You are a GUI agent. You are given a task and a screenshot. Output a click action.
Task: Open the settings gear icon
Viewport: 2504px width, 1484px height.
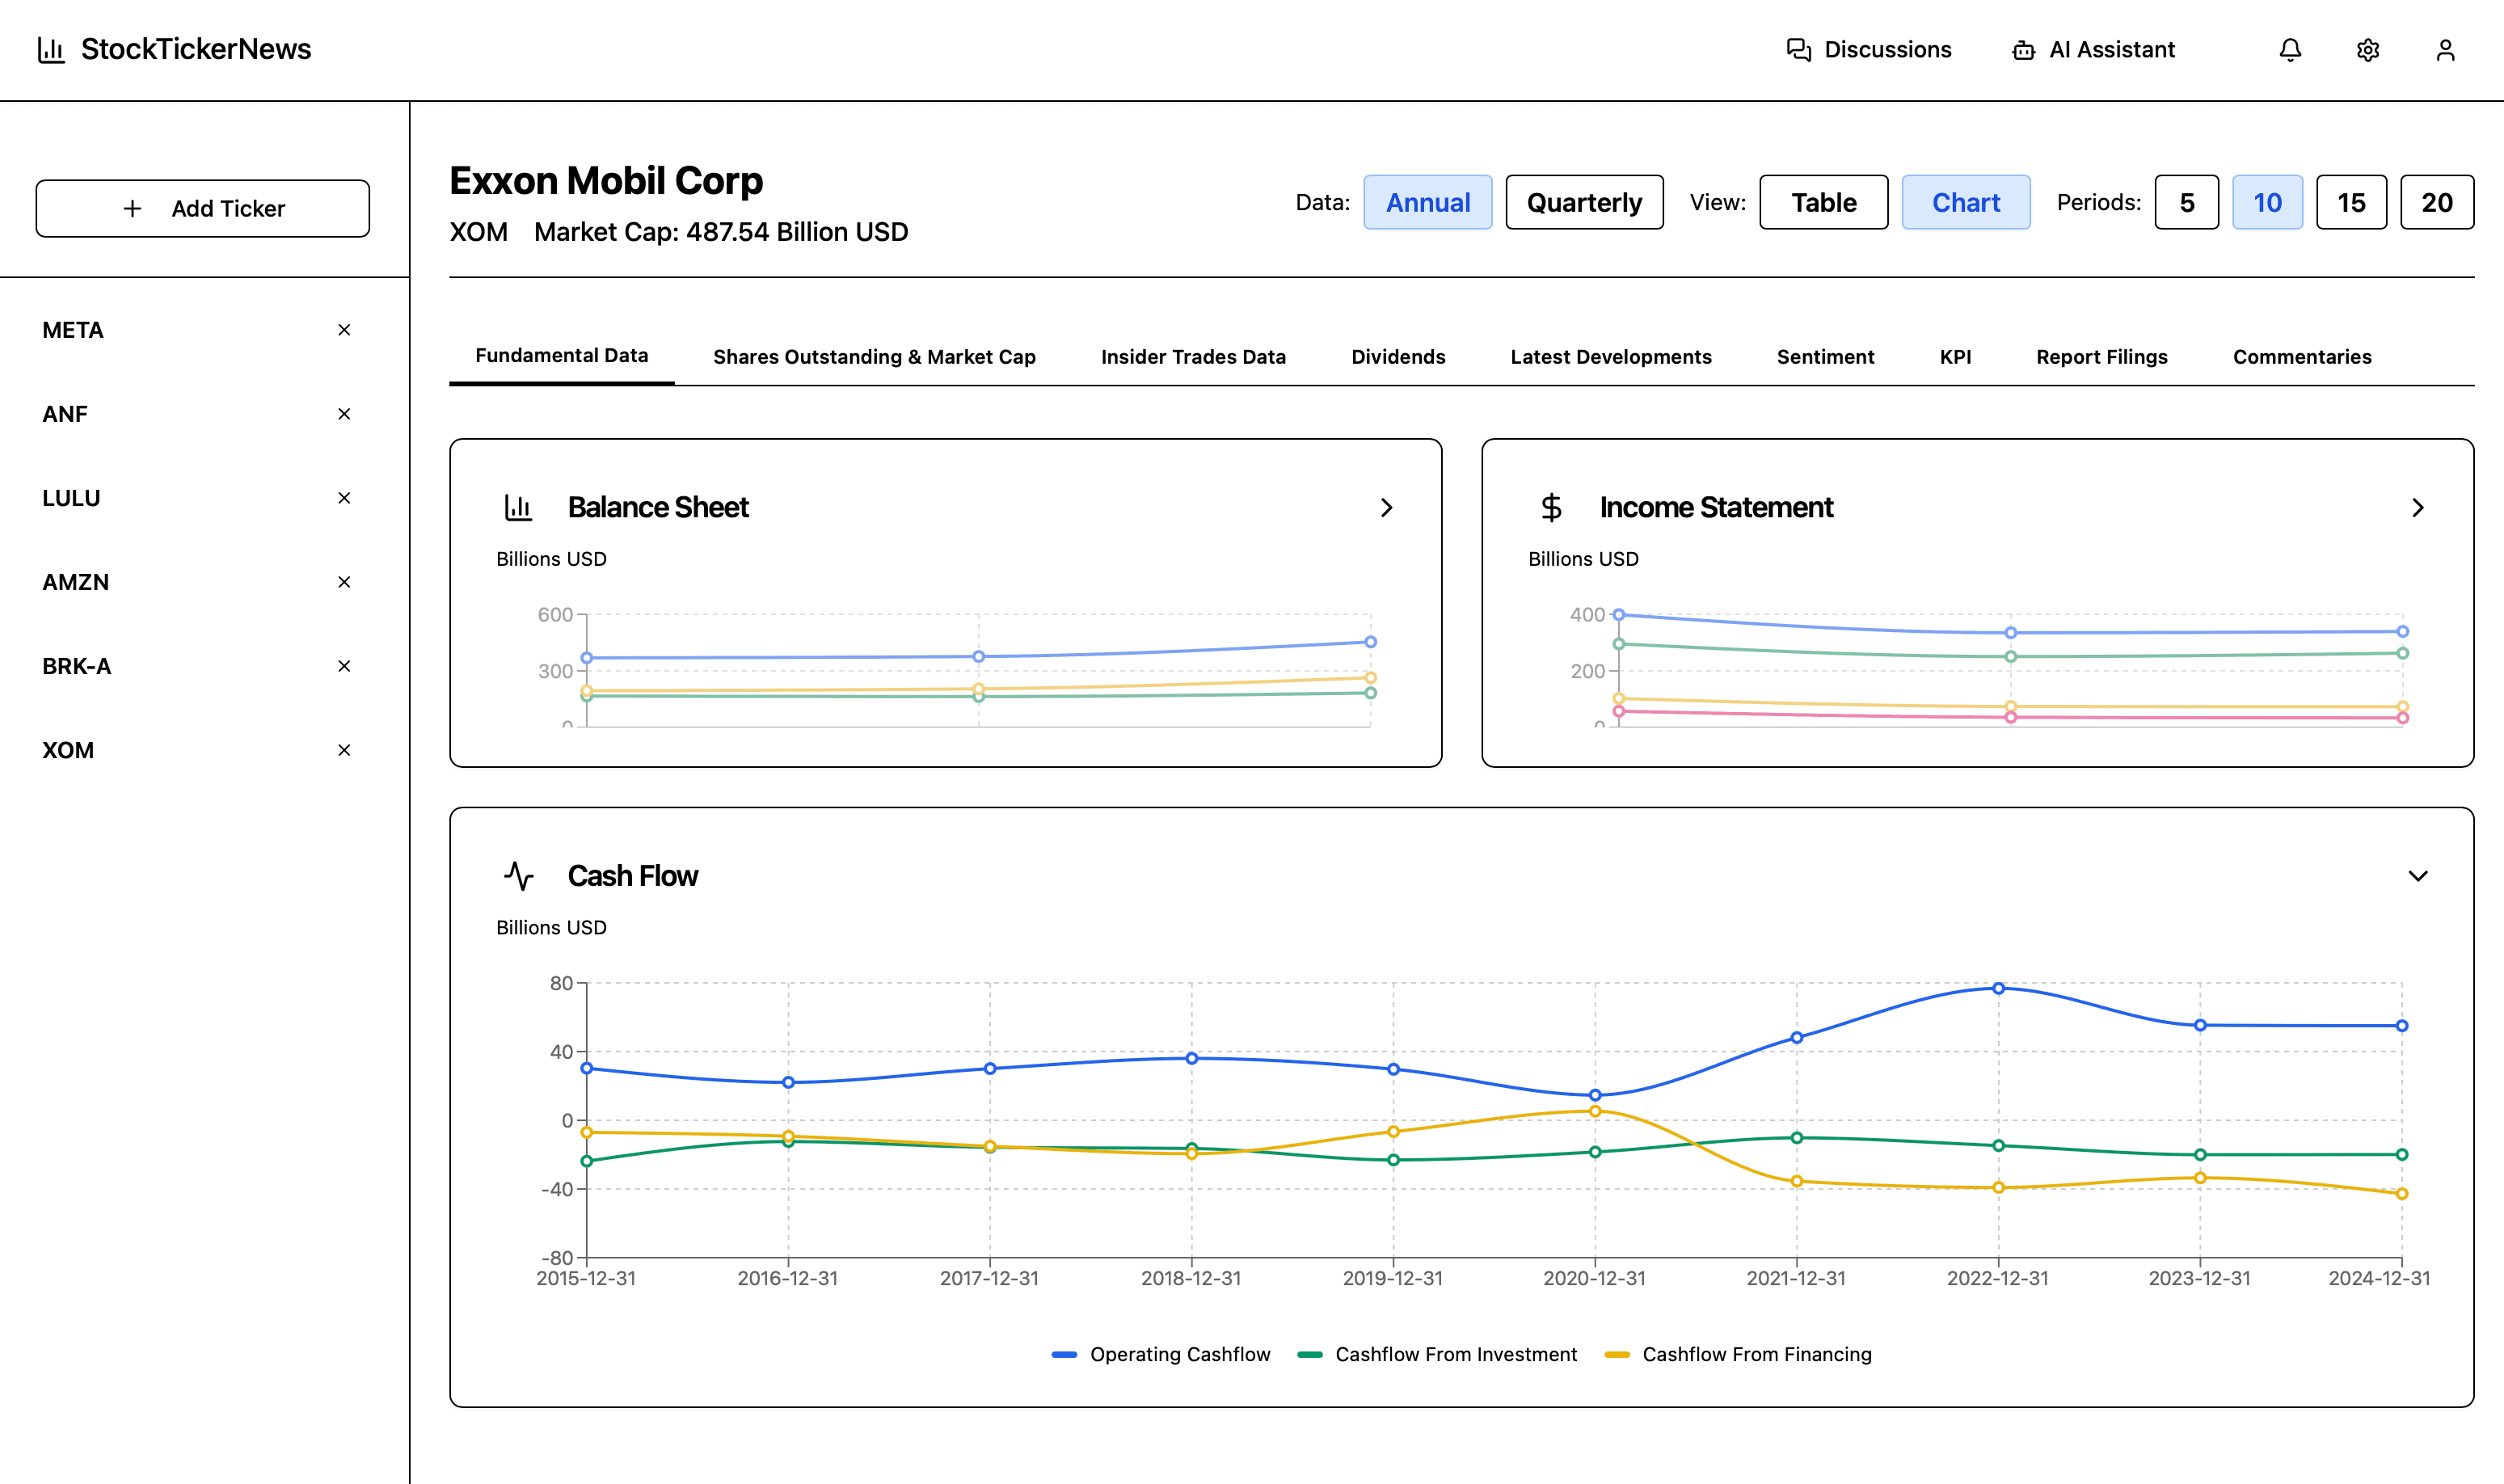click(x=2368, y=49)
